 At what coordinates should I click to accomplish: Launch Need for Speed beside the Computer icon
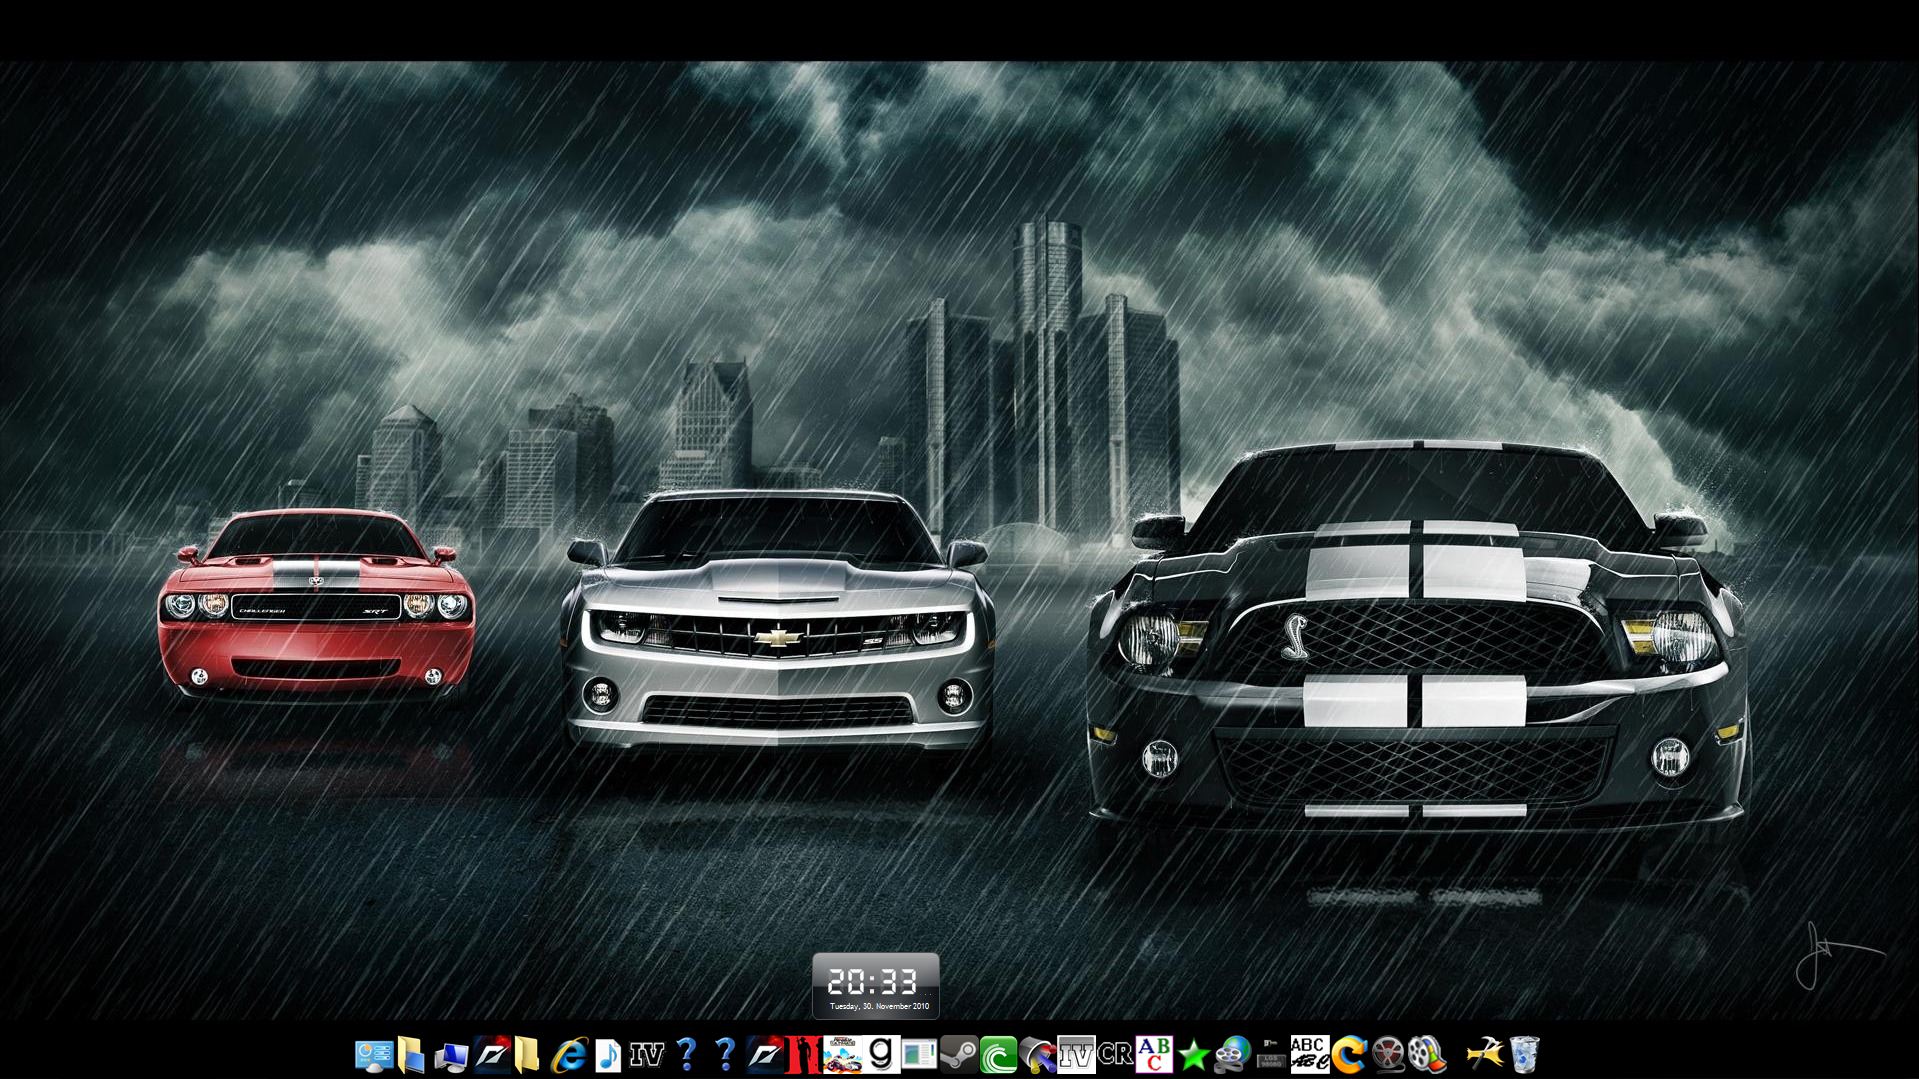(491, 1055)
